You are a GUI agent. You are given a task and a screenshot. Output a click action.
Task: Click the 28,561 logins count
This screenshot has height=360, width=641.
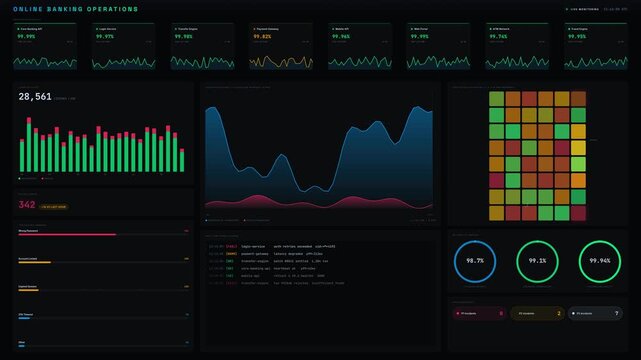35,97
